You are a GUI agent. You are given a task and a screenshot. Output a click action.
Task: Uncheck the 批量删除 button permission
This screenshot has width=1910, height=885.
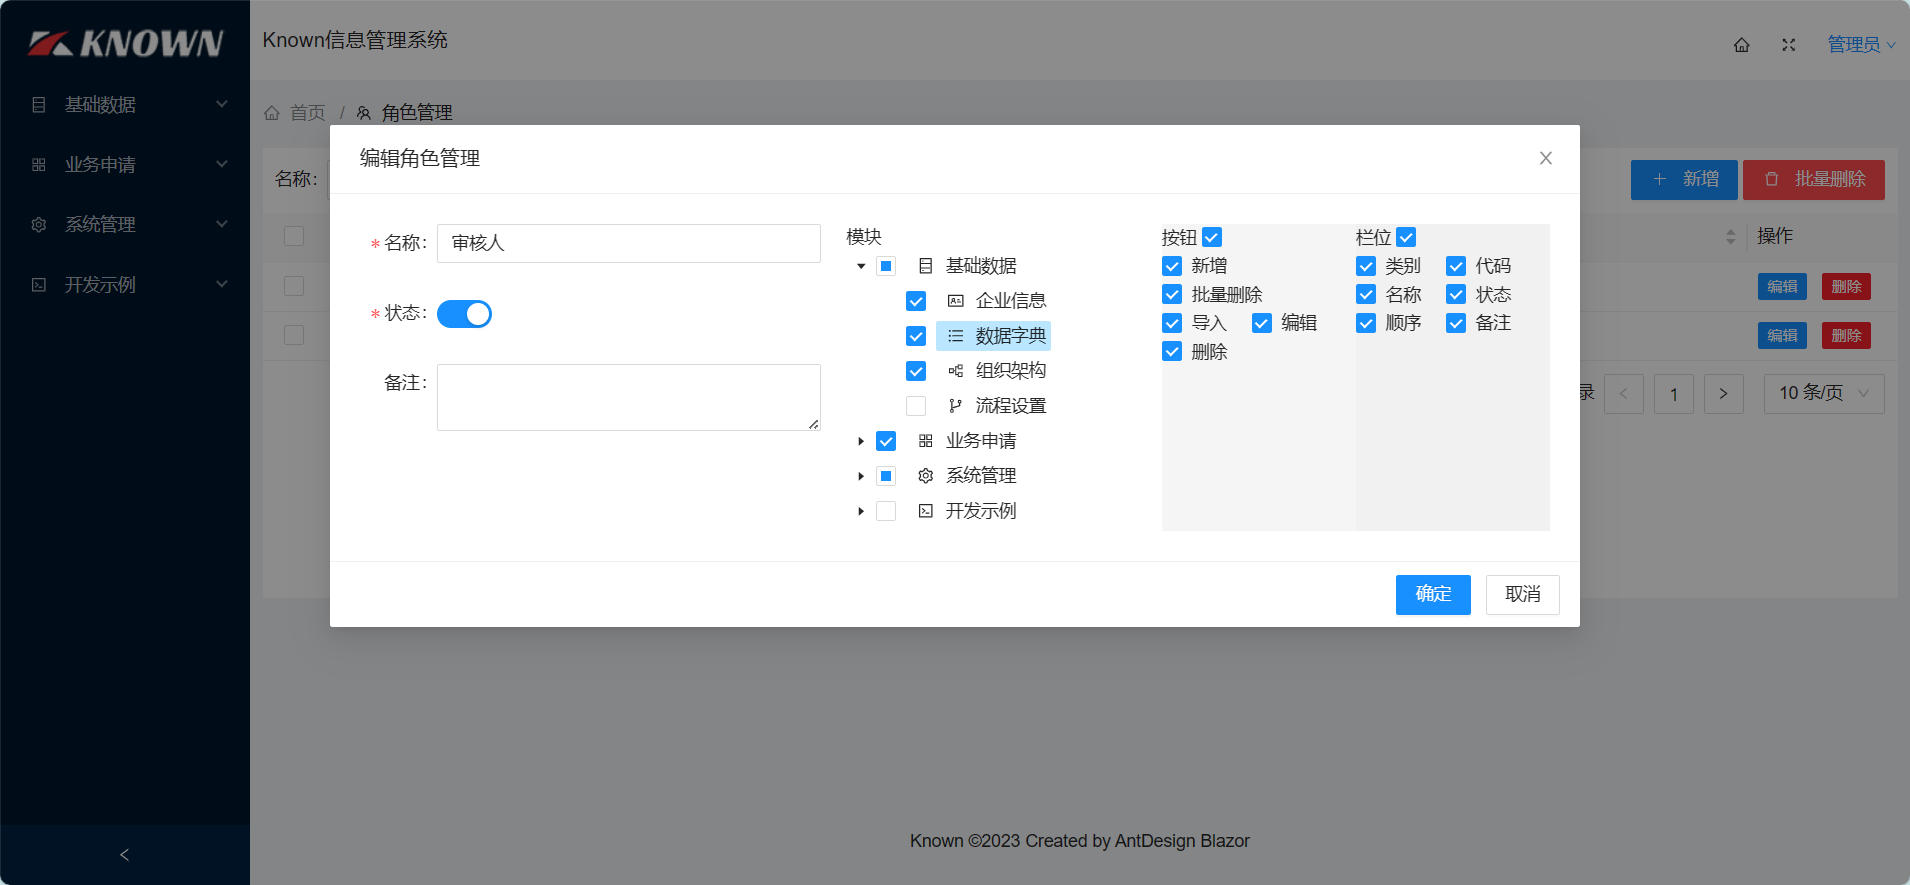[x=1172, y=294]
